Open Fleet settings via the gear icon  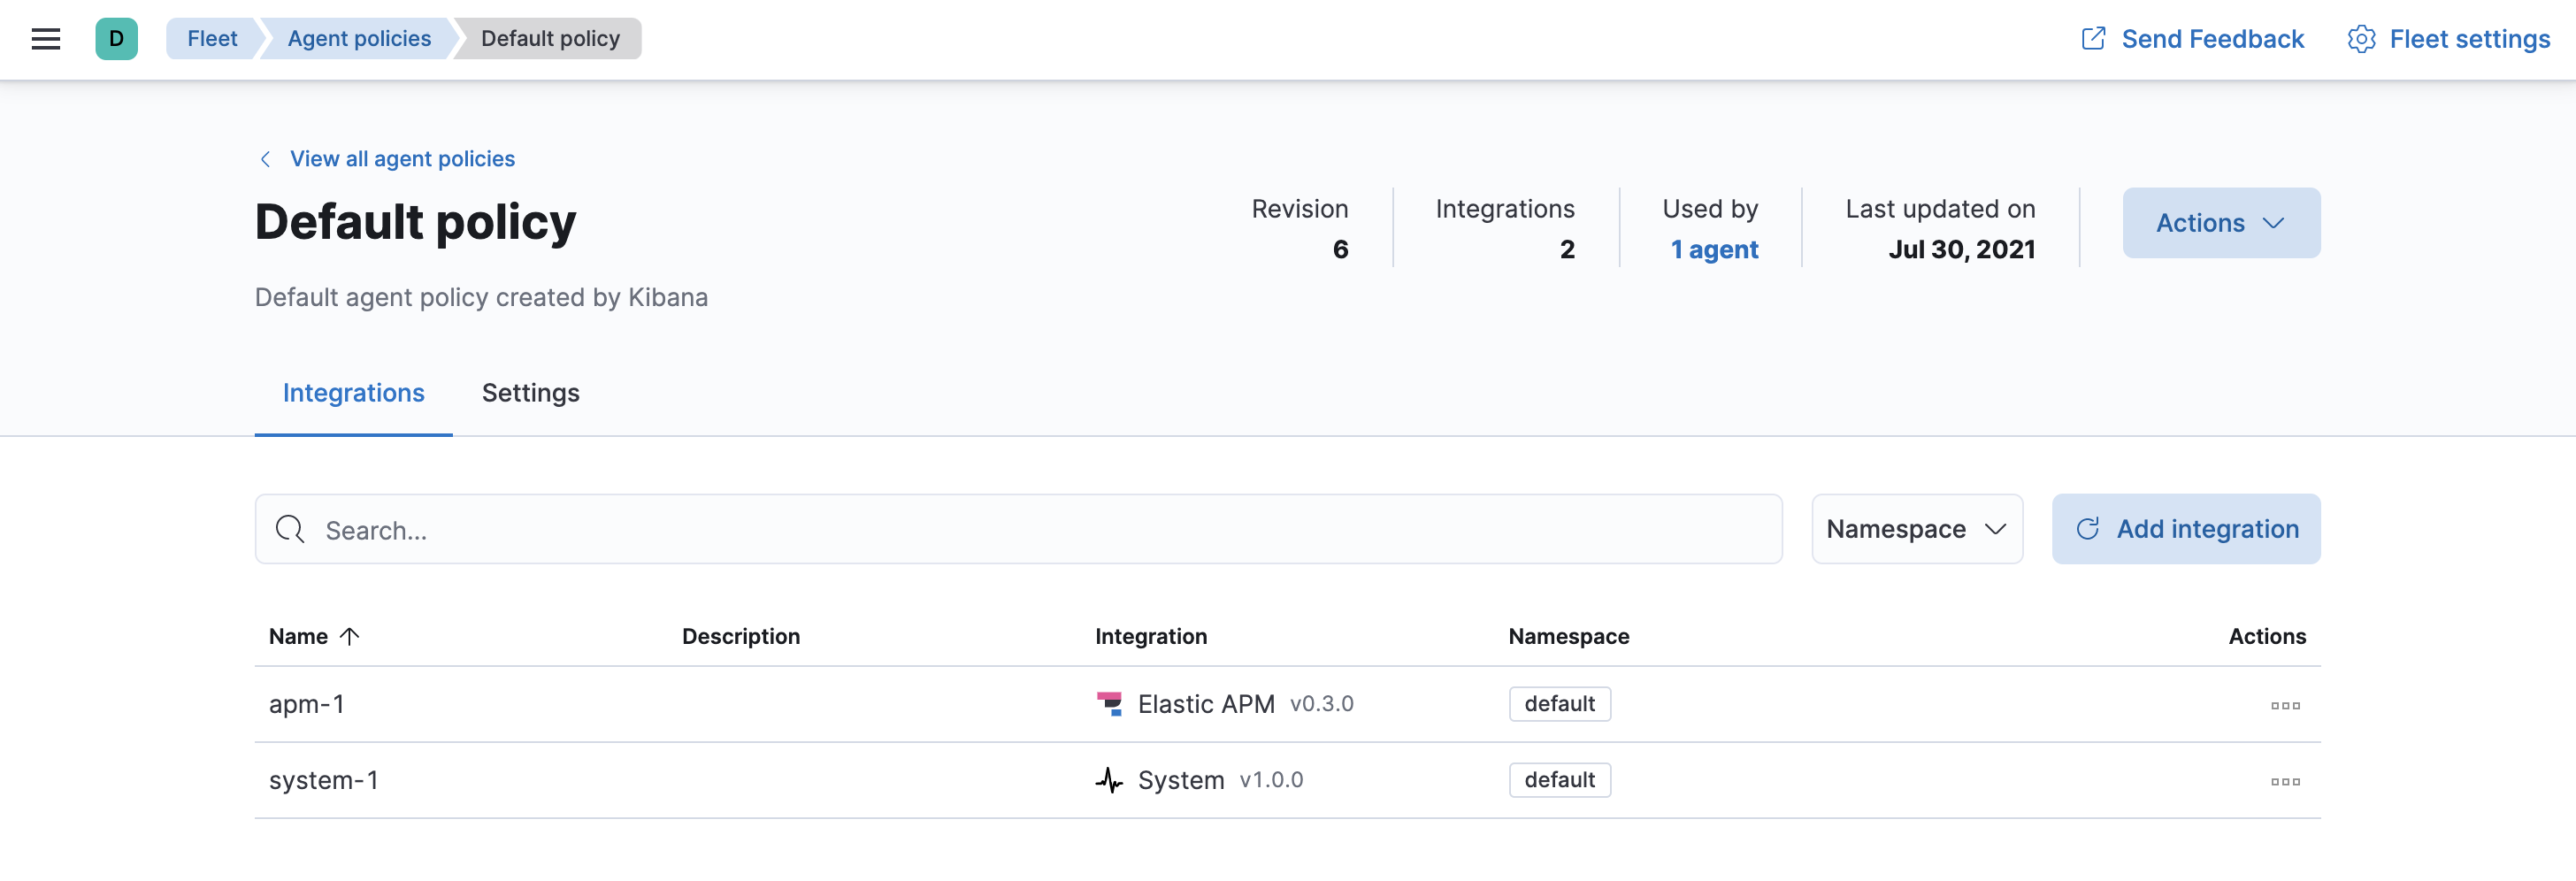click(x=2362, y=39)
